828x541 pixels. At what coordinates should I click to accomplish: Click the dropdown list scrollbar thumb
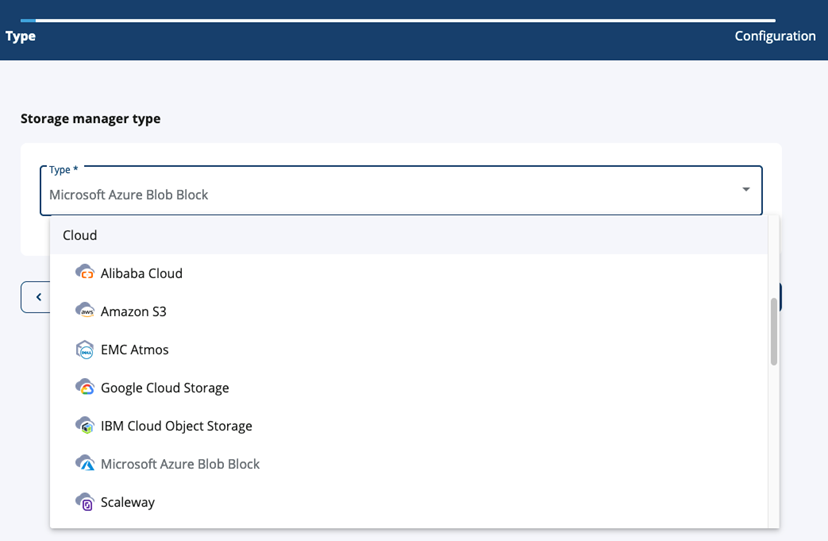(774, 331)
